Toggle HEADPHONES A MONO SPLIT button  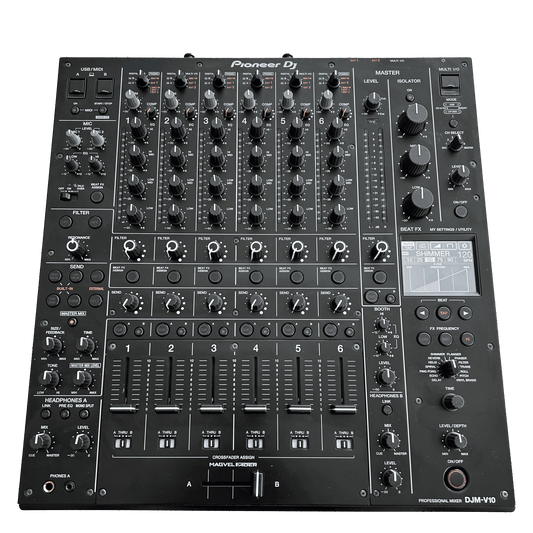click(84, 414)
